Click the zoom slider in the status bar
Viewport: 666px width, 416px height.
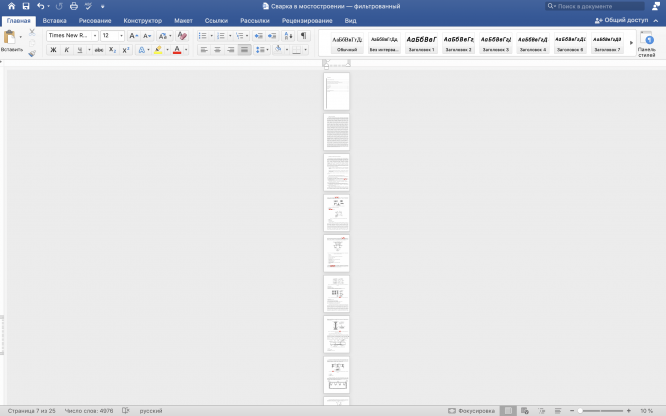coord(601,410)
